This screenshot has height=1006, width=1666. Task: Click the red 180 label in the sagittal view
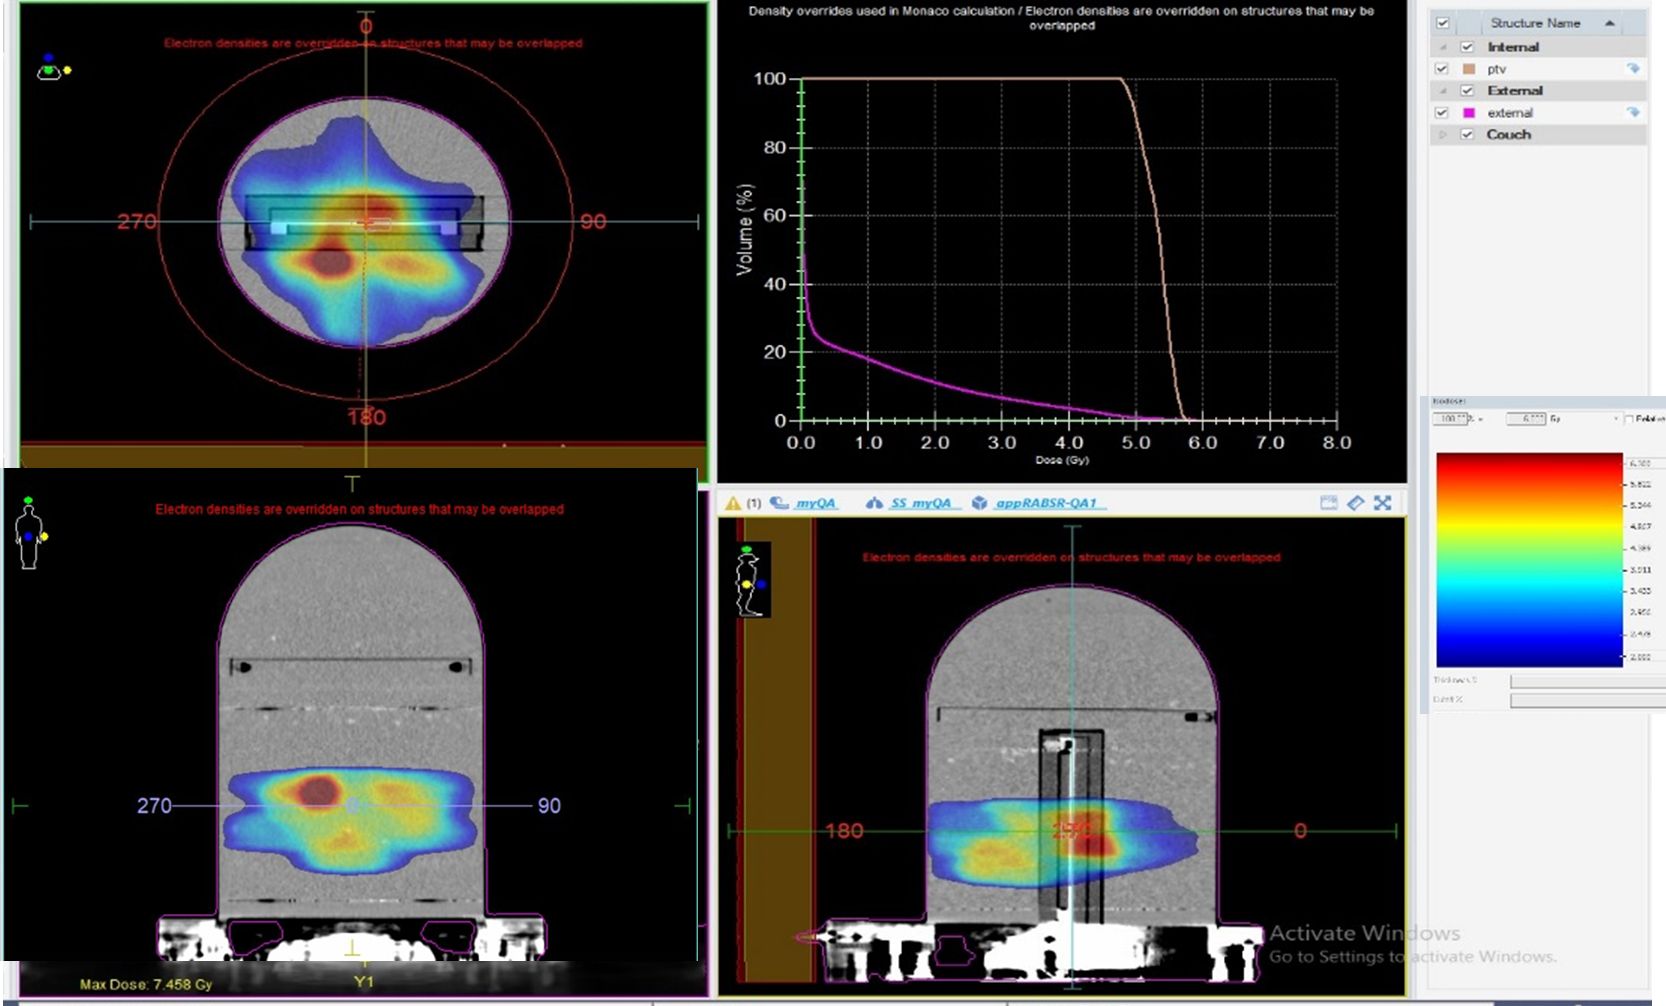click(844, 830)
